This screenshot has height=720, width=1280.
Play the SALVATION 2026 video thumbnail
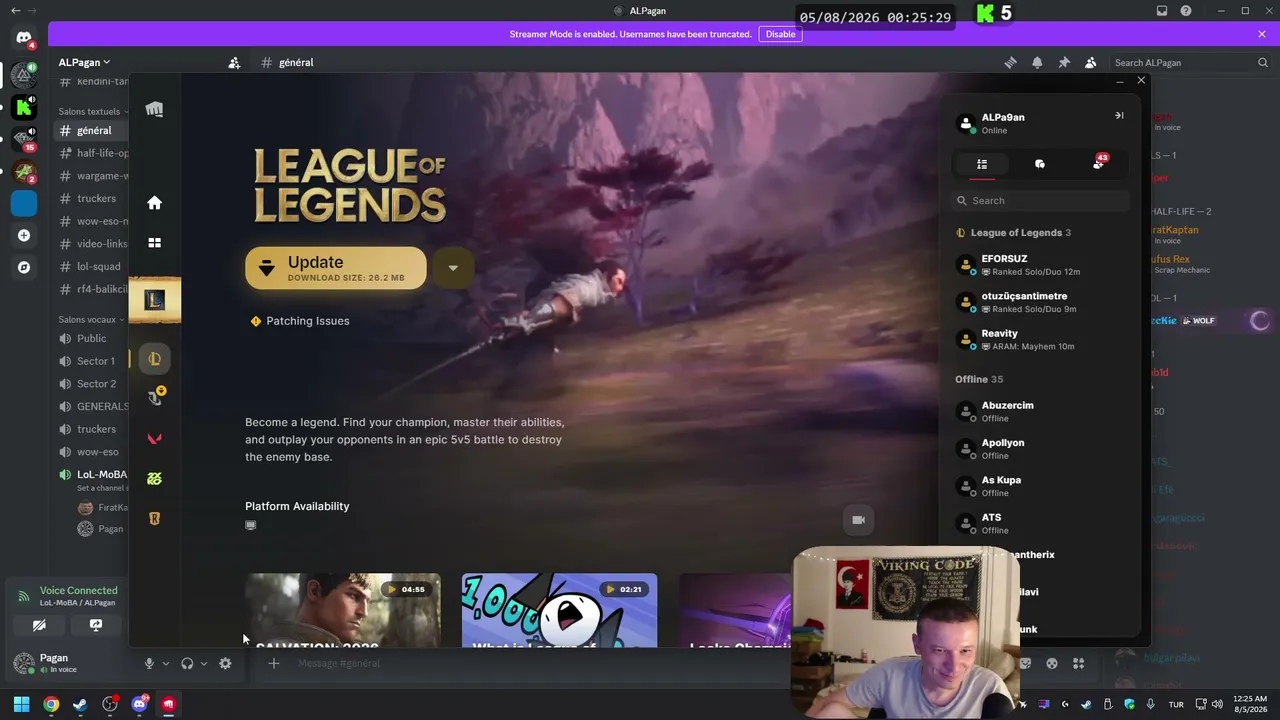tap(343, 610)
